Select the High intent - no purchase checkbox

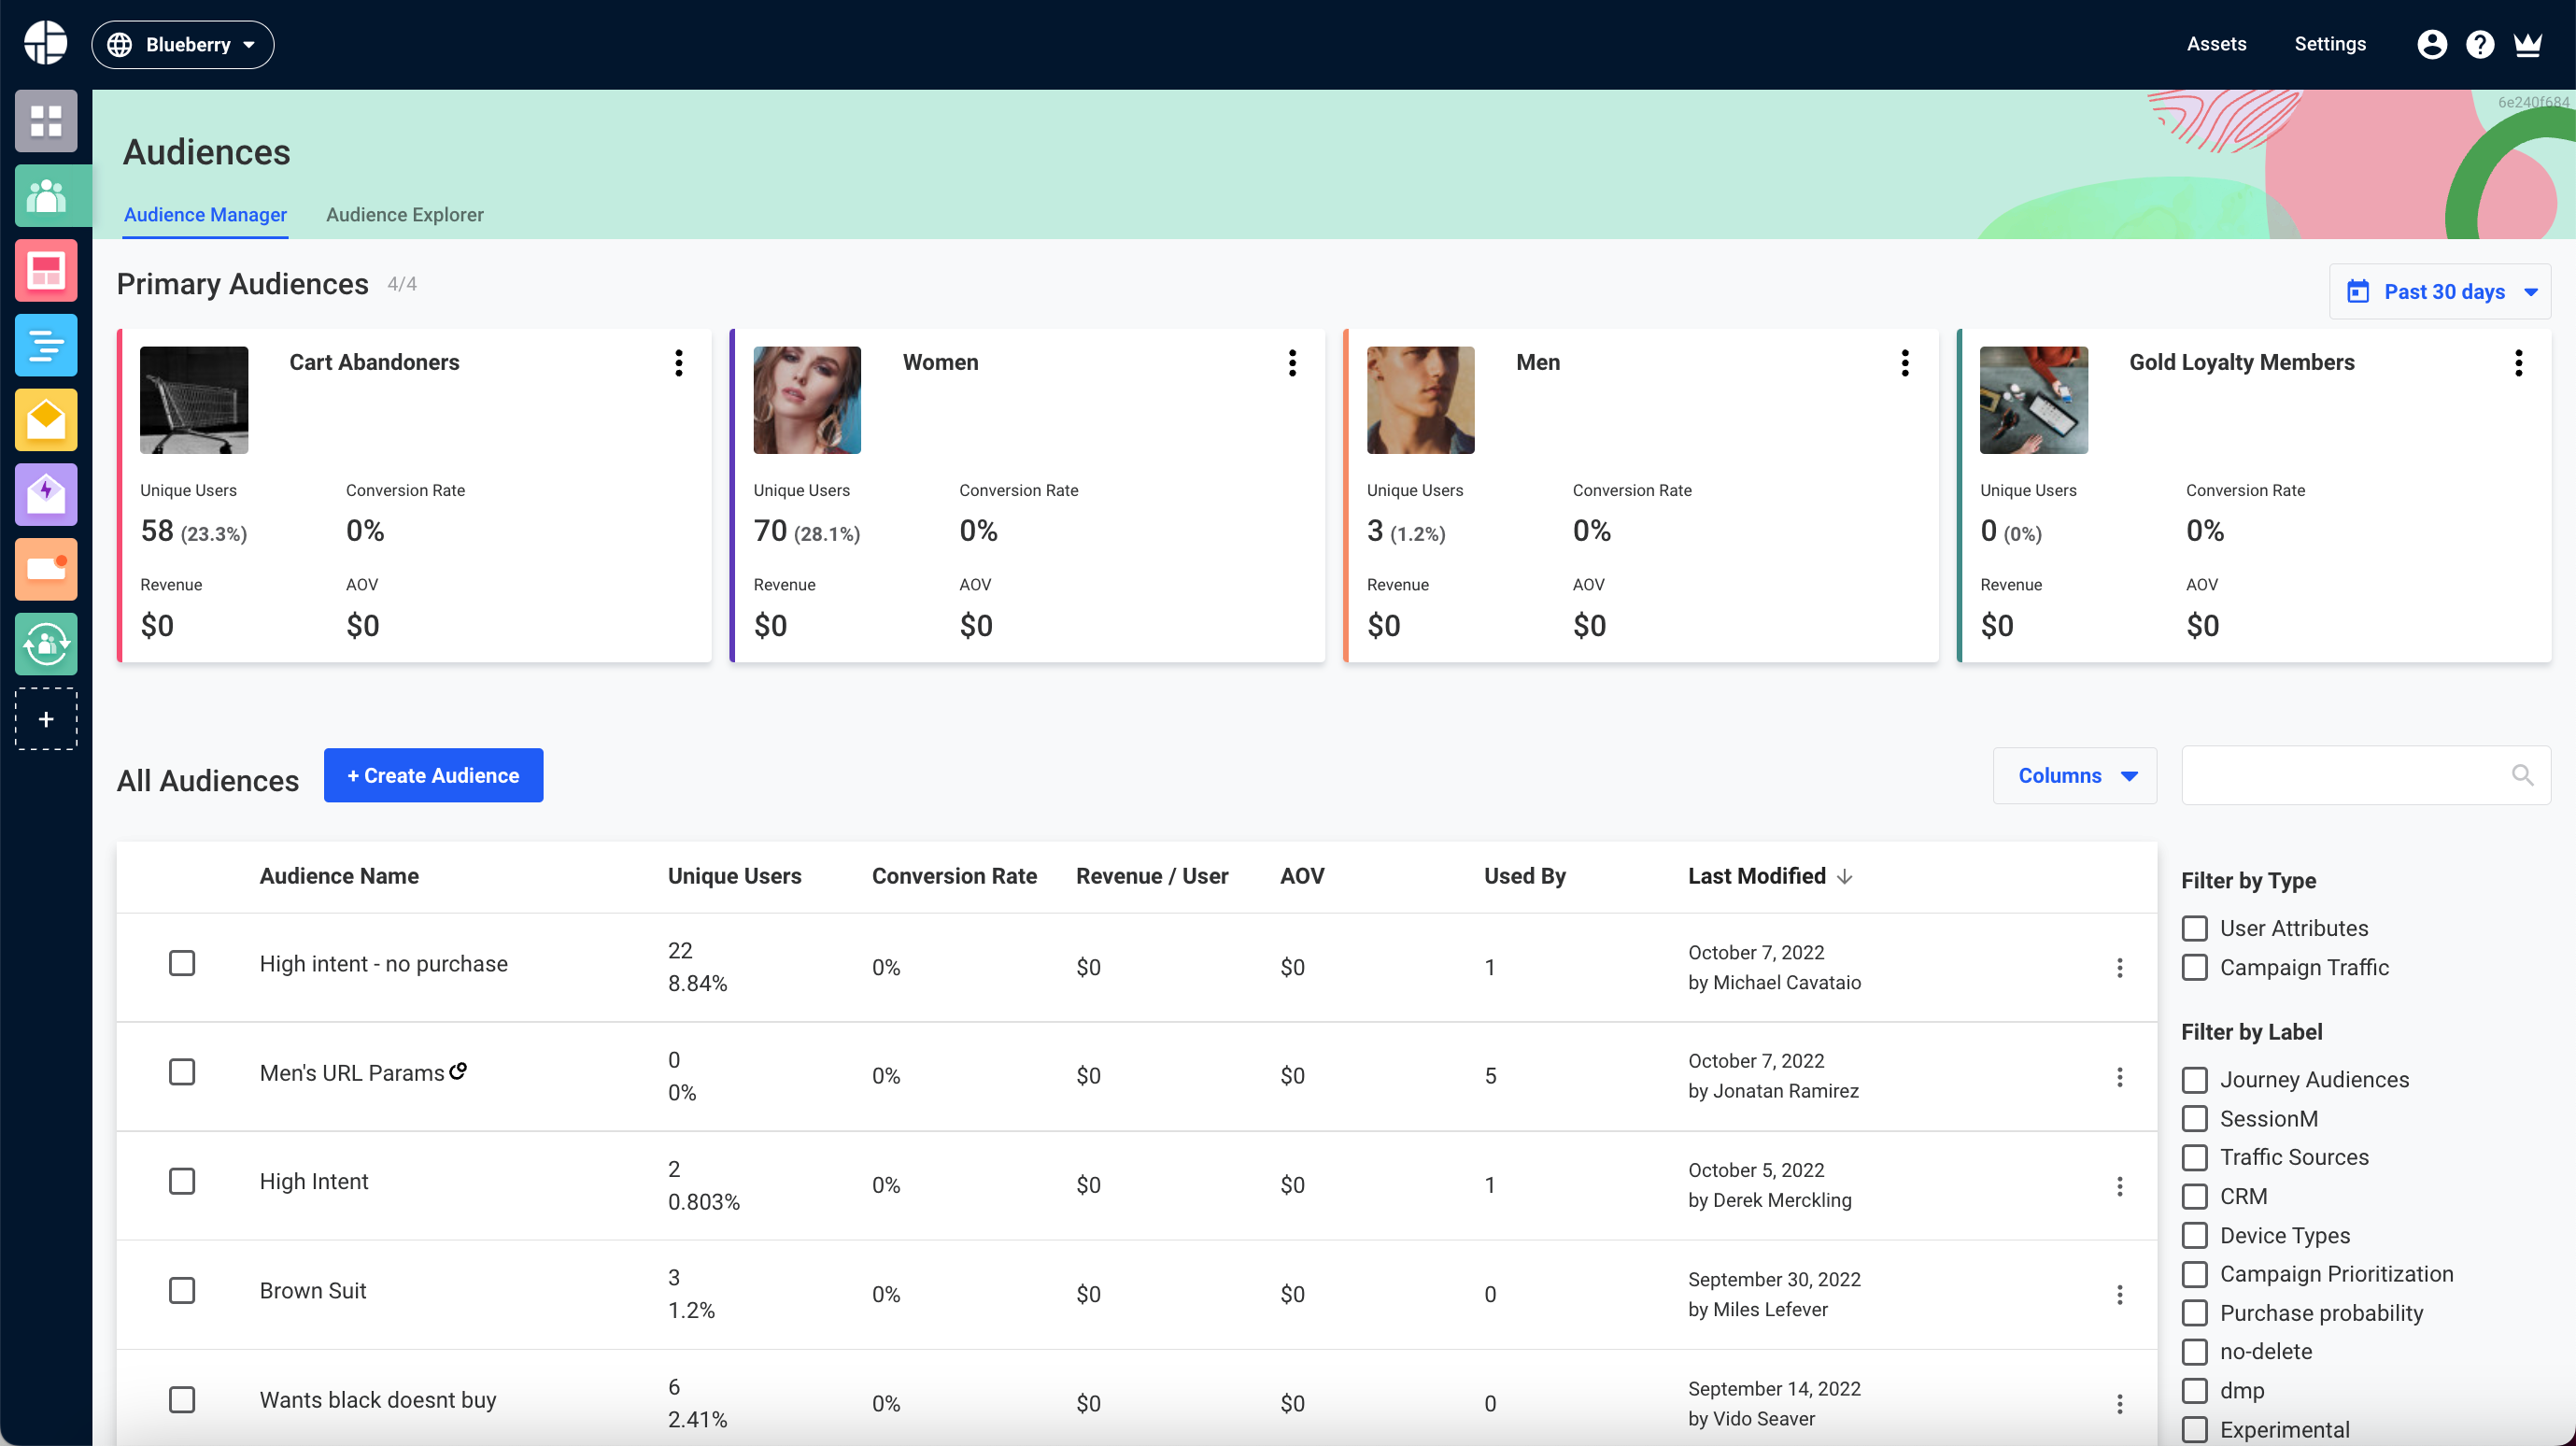(x=182, y=963)
